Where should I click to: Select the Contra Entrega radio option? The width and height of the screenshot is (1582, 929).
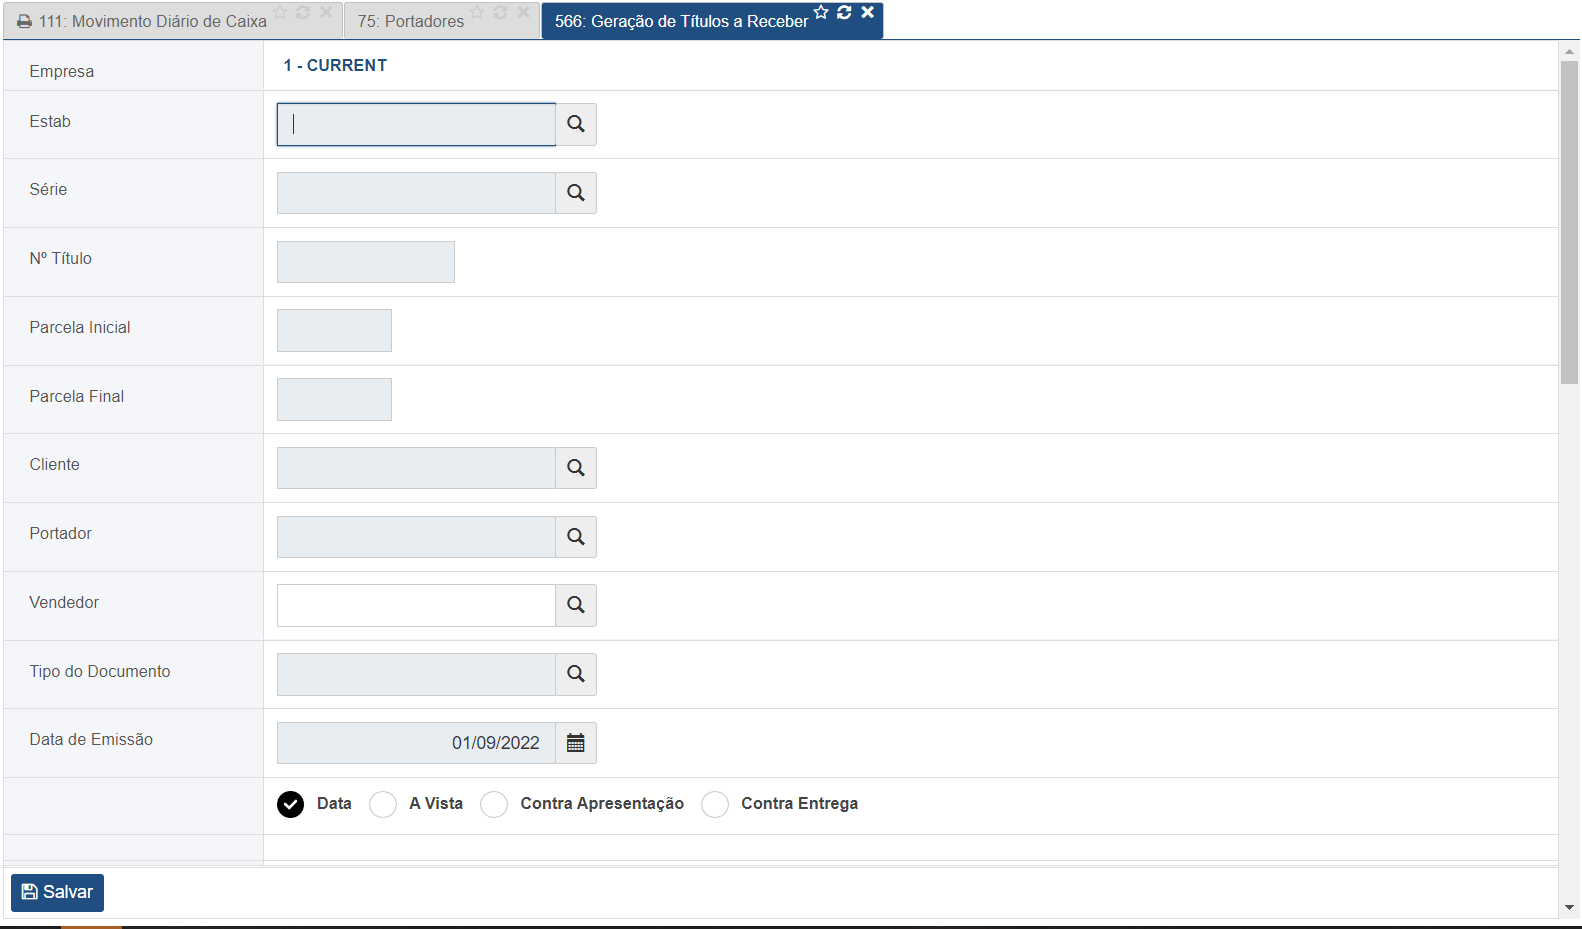pos(715,804)
